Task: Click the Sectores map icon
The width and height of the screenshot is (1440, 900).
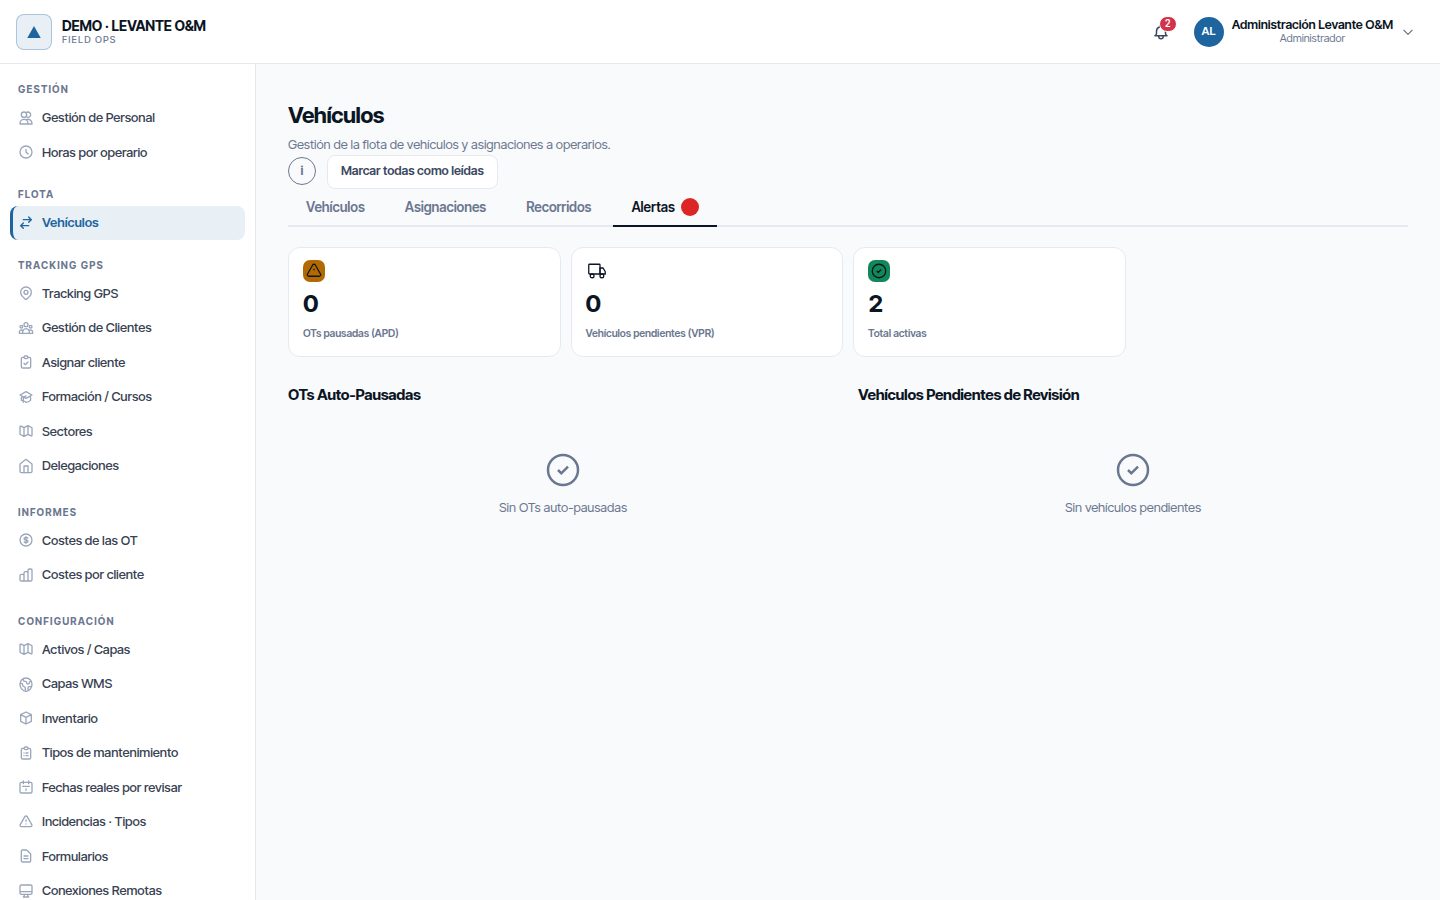Action: pyautogui.click(x=26, y=432)
